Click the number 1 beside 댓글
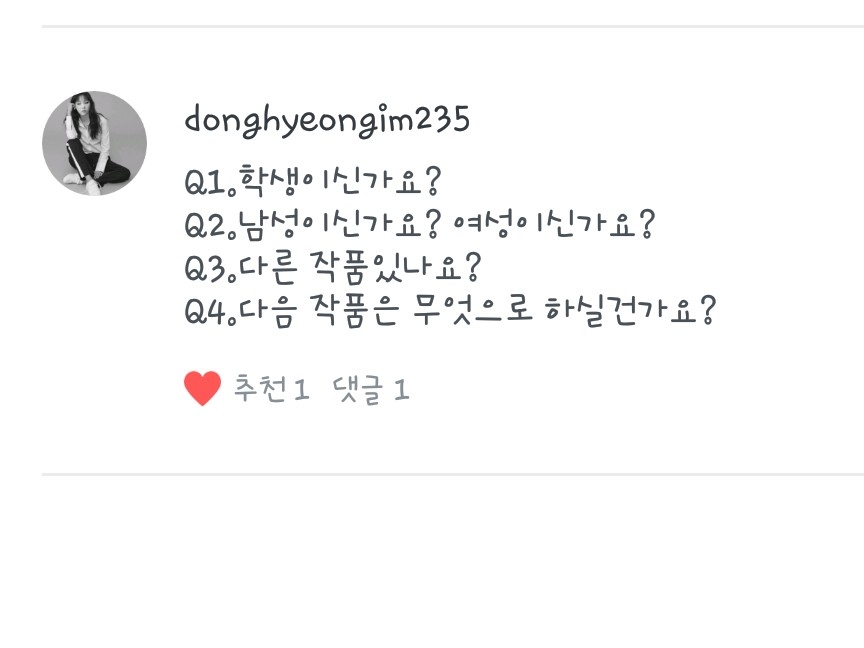The image size is (864, 648). tap(401, 390)
